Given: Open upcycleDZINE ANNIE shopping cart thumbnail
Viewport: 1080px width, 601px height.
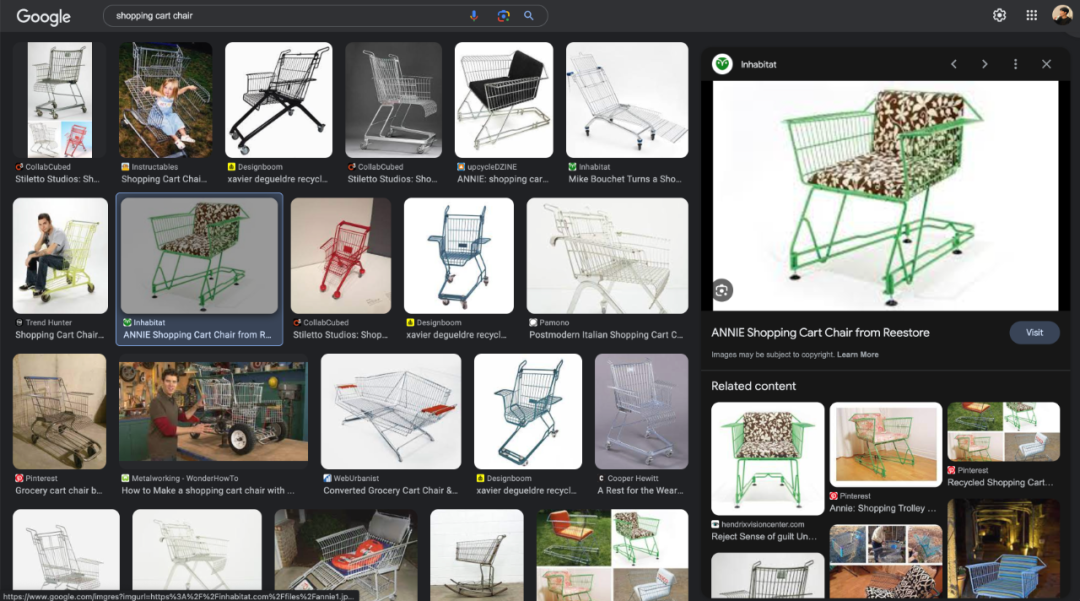Looking at the screenshot, I should 503,101.
